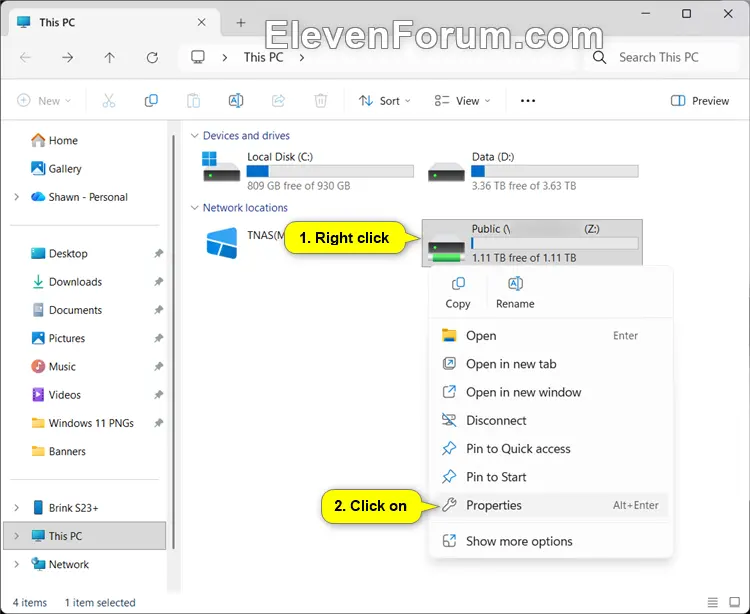Open Documents in the sidebar
Screen dimensions: 750x614
pyautogui.click(x=67, y=310)
